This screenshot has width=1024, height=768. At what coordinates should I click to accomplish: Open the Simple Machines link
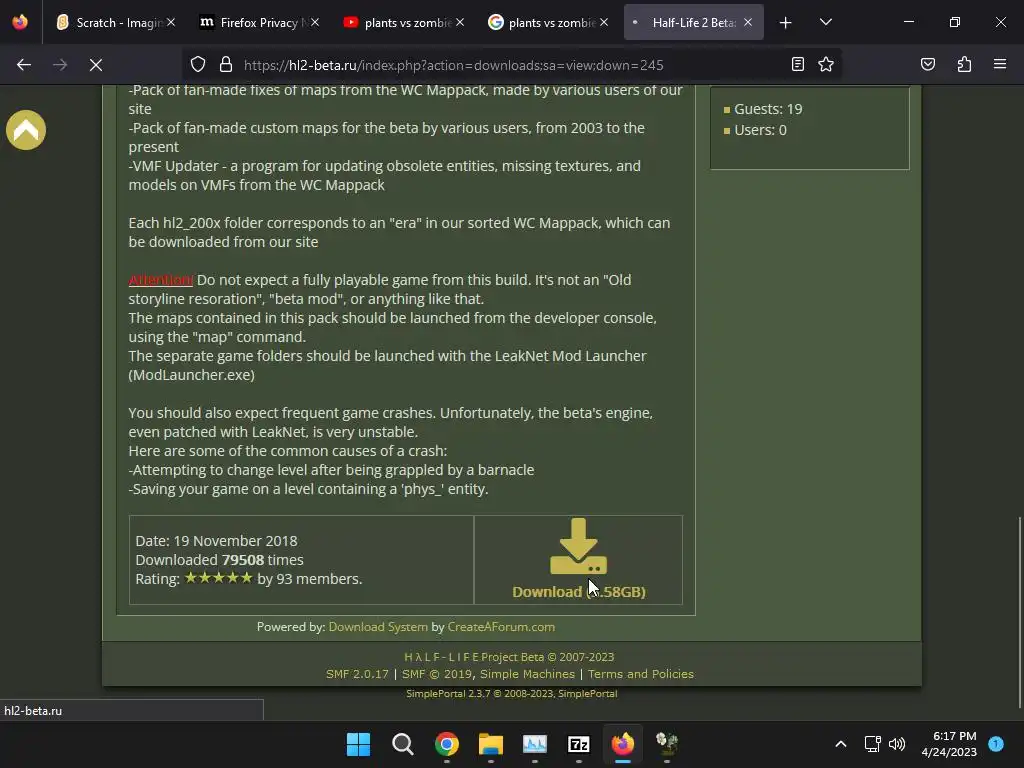528,674
